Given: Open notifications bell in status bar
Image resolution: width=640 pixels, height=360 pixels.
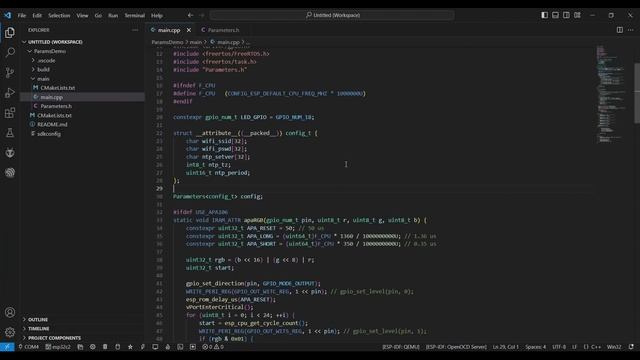Looking at the screenshot, I should point(631,347).
